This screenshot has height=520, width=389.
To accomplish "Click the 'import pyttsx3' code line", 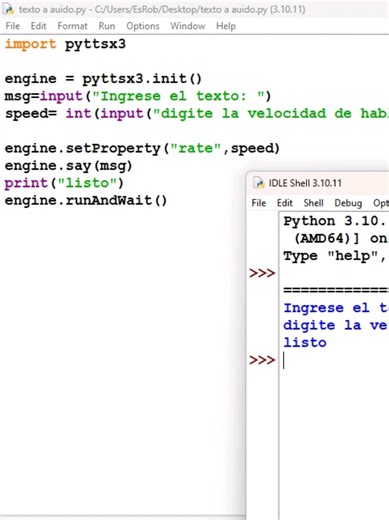I will [x=65, y=44].
